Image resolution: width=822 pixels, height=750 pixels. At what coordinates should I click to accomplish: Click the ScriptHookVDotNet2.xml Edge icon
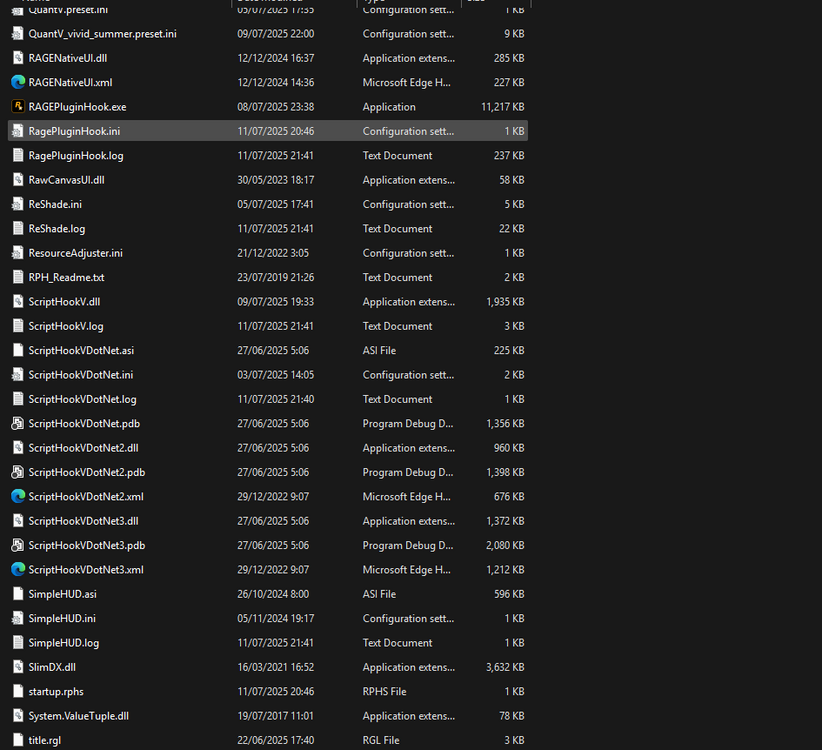tap(18, 496)
